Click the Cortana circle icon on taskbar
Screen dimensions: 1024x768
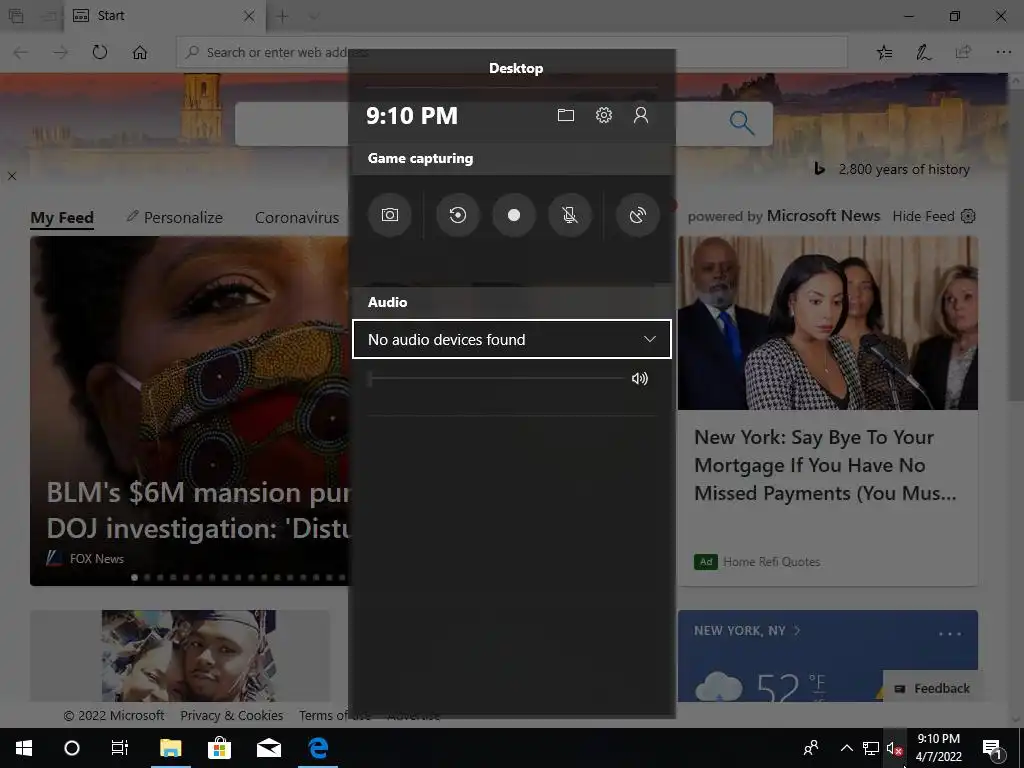72,748
